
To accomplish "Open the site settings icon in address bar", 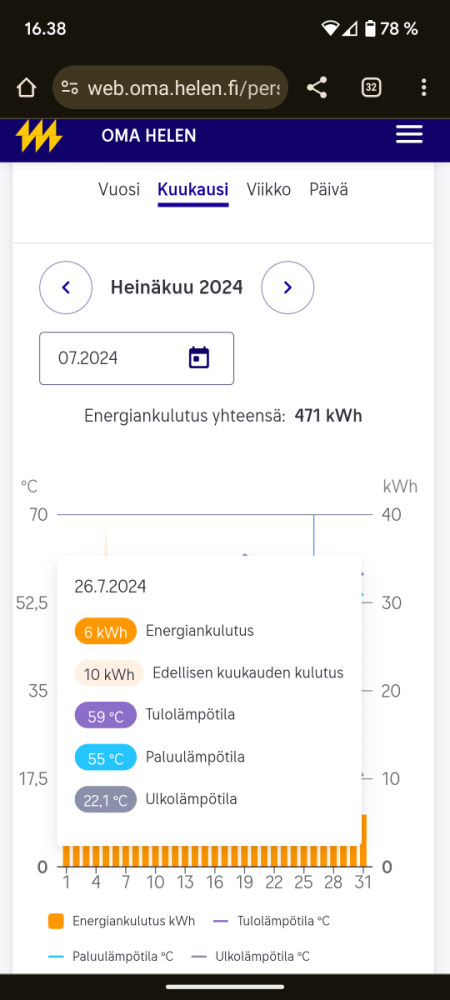I will 69,87.
